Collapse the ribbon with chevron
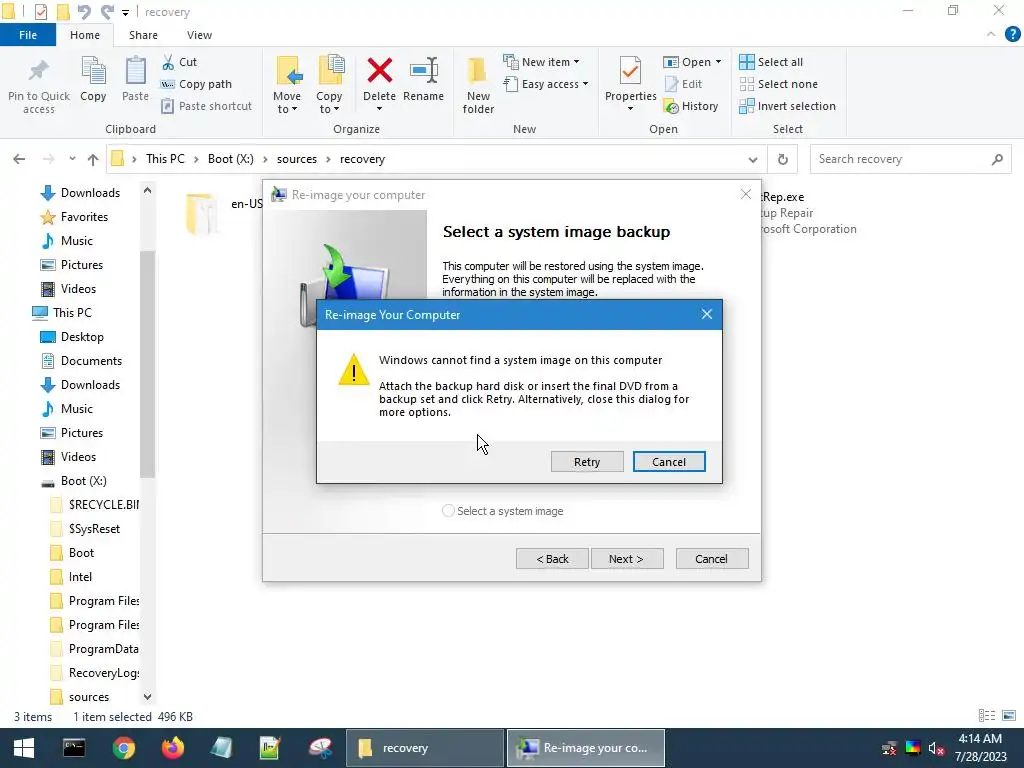The width and height of the screenshot is (1024, 768). [991, 35]
